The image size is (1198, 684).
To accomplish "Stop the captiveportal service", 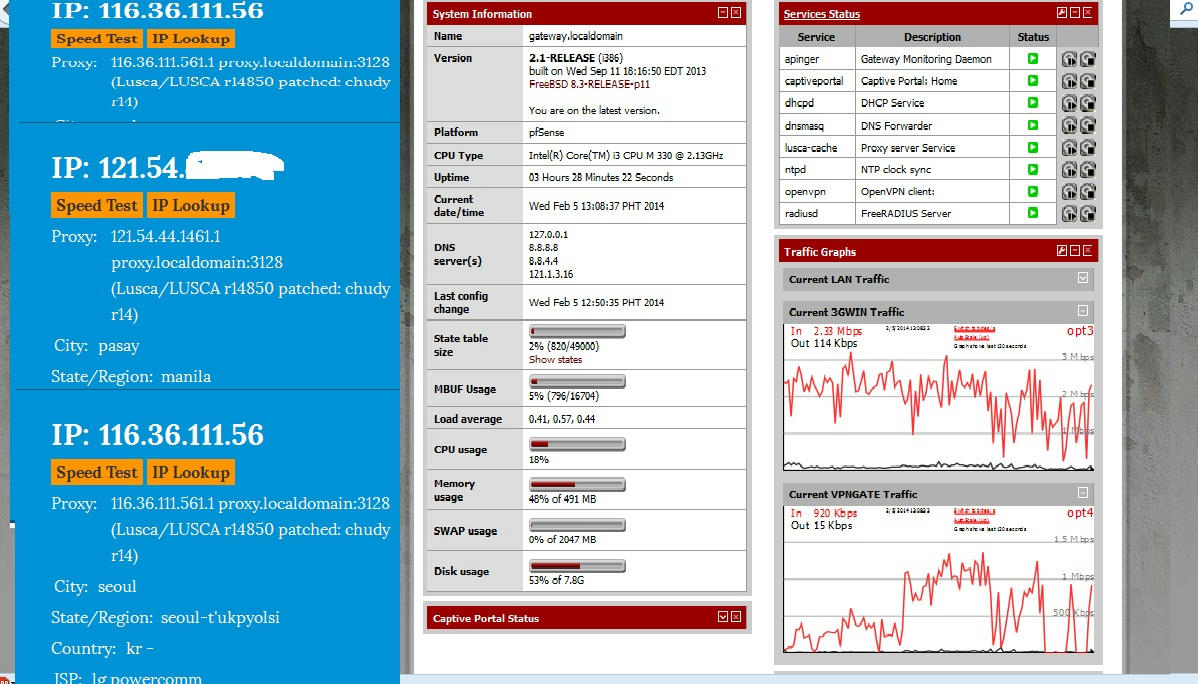I will click(x=1087, y=81).
